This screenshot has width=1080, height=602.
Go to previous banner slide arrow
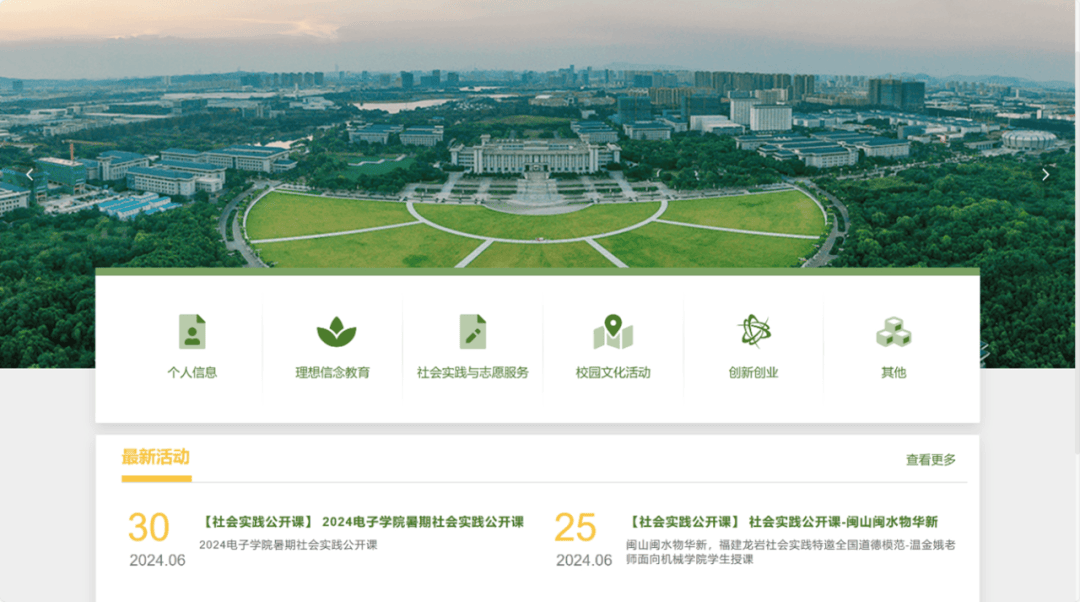(x=30, y=175)
